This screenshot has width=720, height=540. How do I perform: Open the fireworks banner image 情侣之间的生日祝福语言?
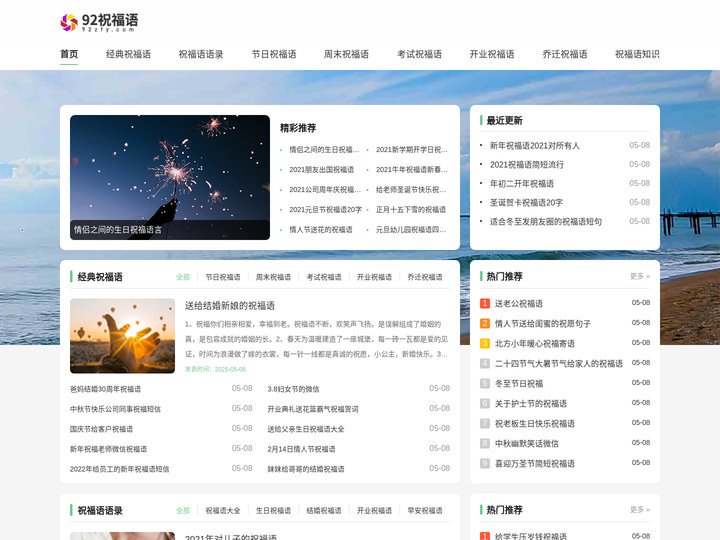pyautogui.click(x=170, y=177)
